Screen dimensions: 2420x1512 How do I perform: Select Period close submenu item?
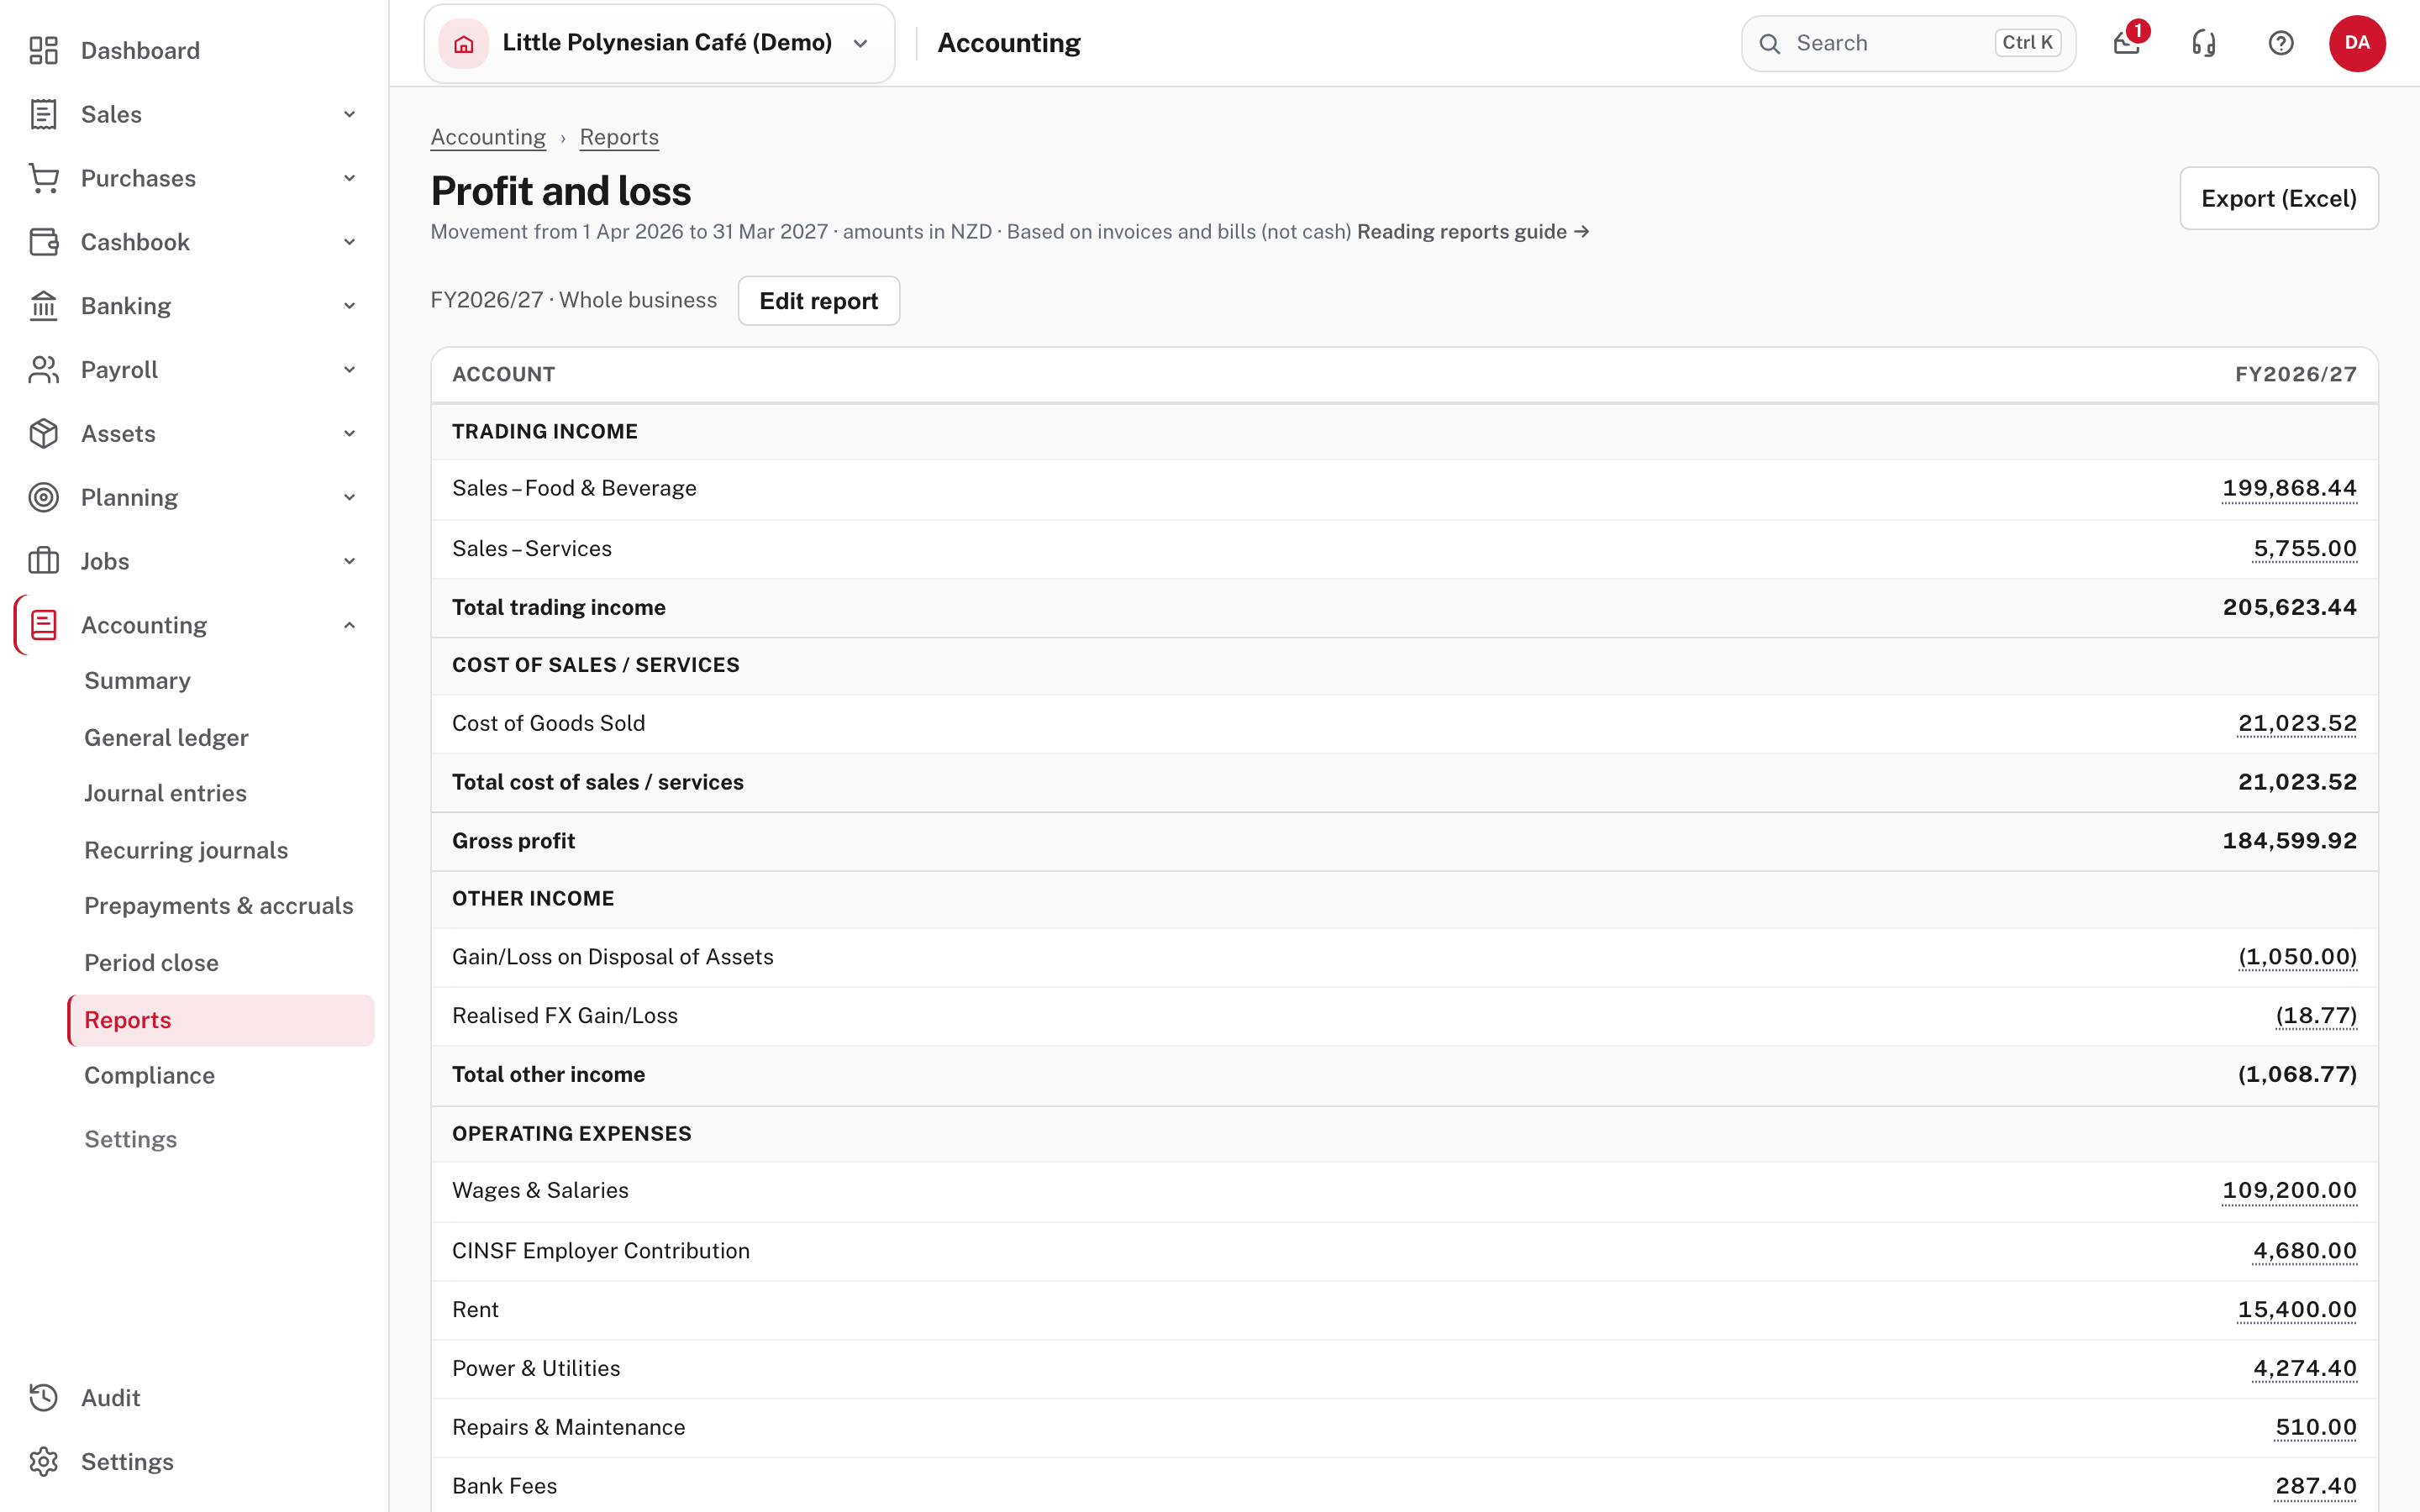151,962
